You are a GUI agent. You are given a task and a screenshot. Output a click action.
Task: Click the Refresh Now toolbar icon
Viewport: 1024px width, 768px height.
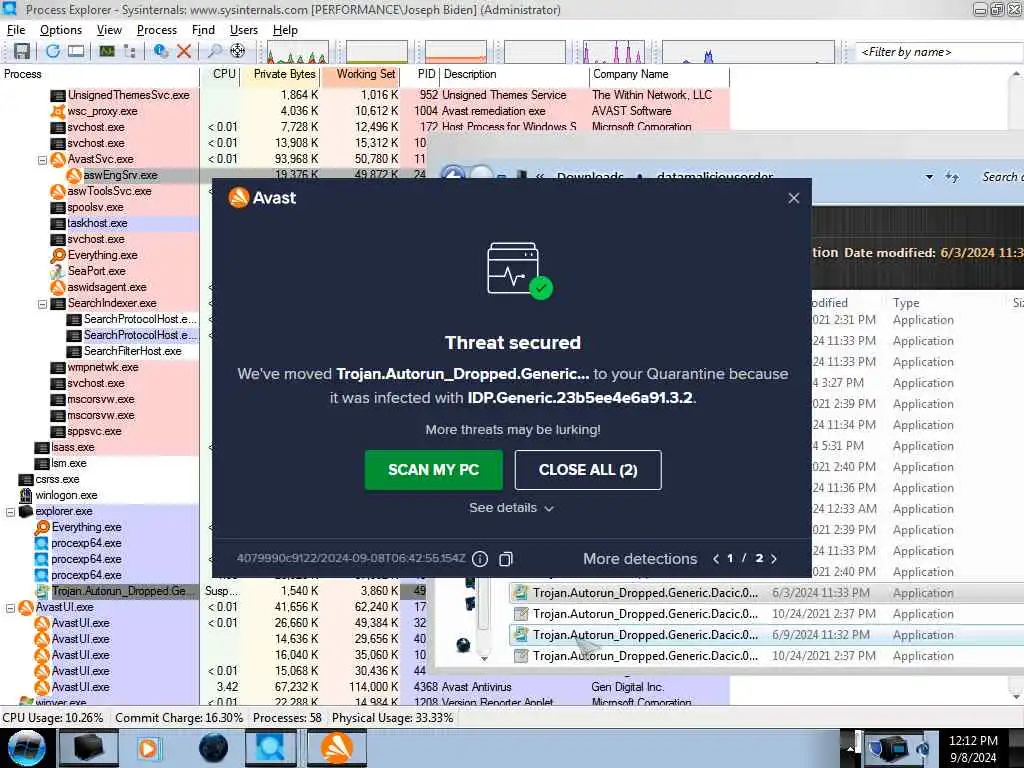pyautogui.click(x=53, y=51)
